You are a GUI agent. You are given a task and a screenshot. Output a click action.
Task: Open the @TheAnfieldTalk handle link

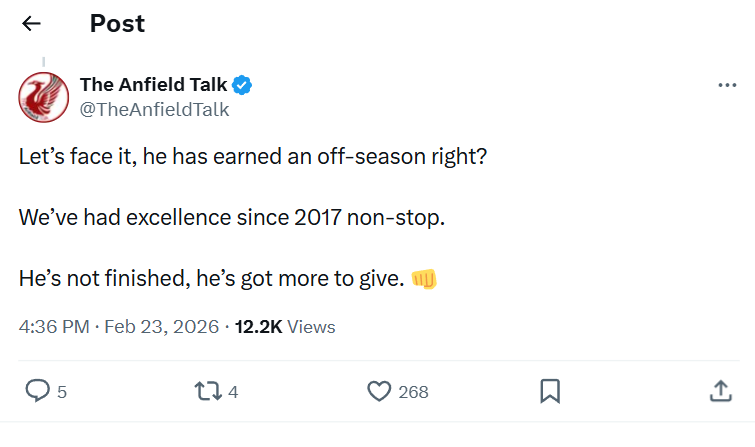point(154,110)
